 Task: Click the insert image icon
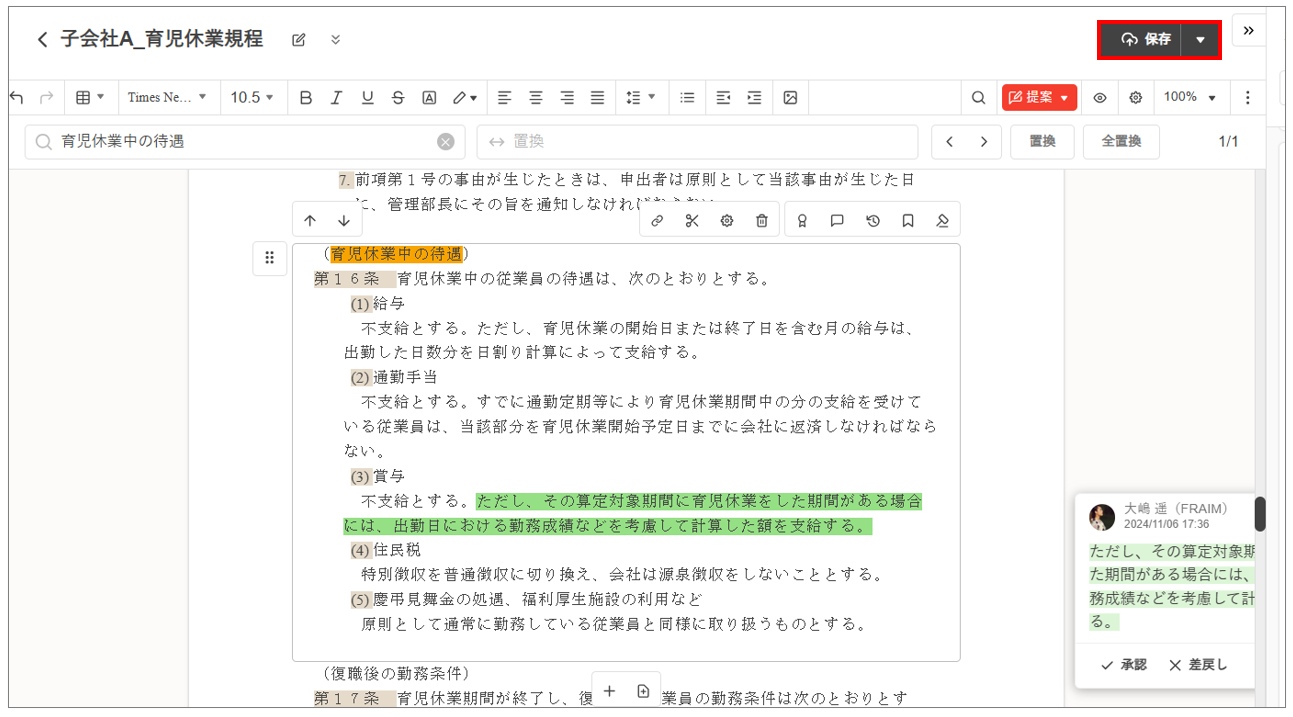coord(790,97)
